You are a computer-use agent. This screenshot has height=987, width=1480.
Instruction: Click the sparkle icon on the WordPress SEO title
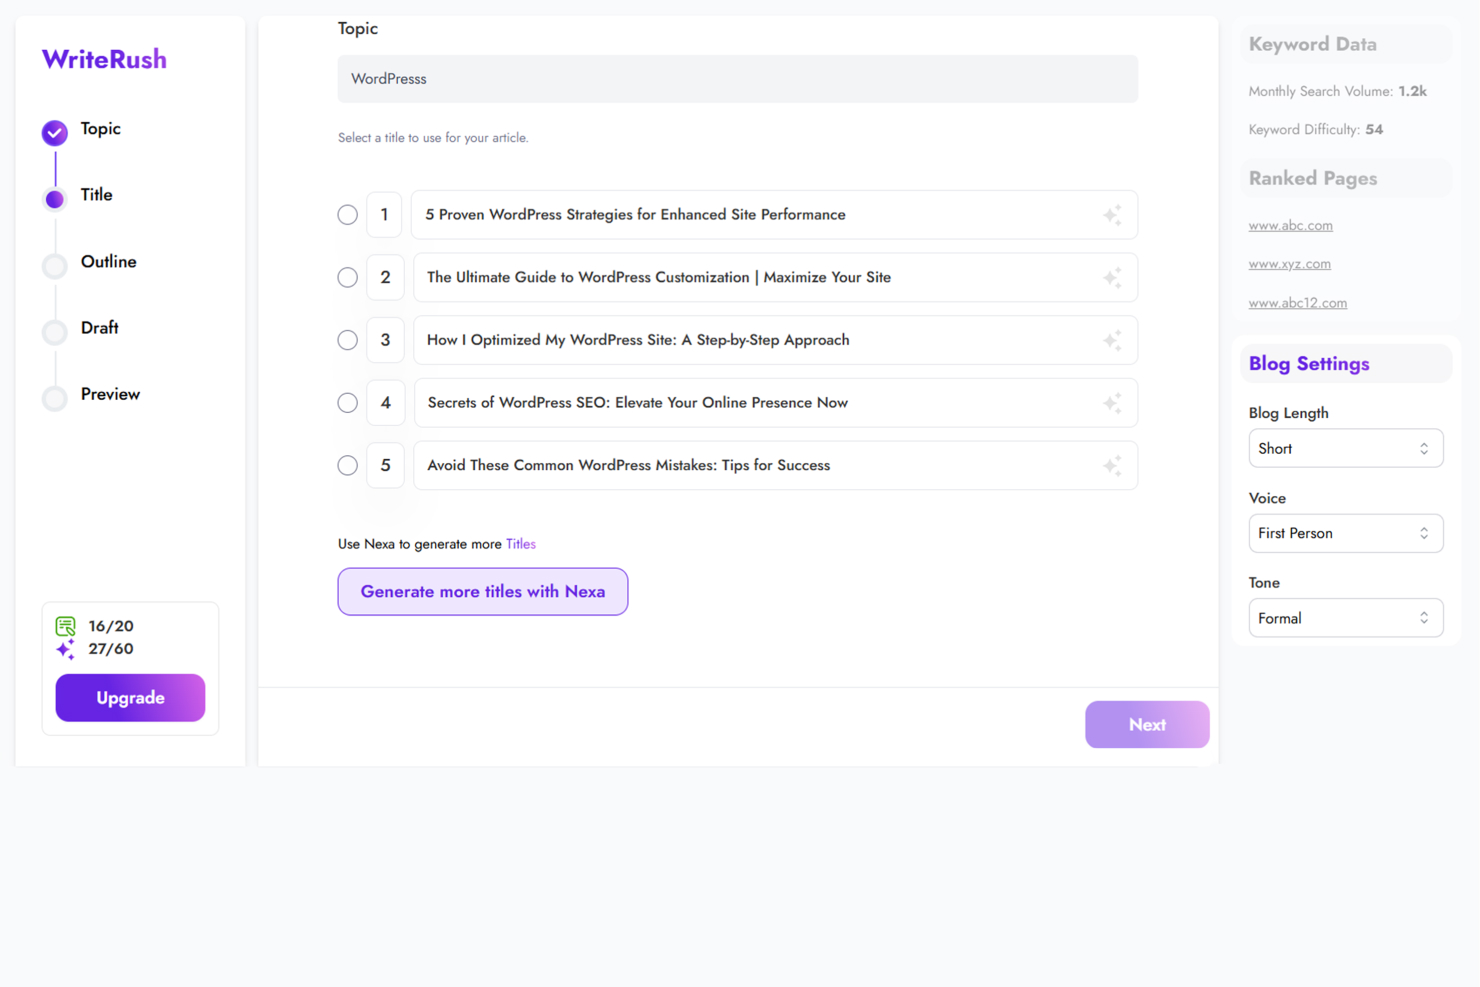1112,402
